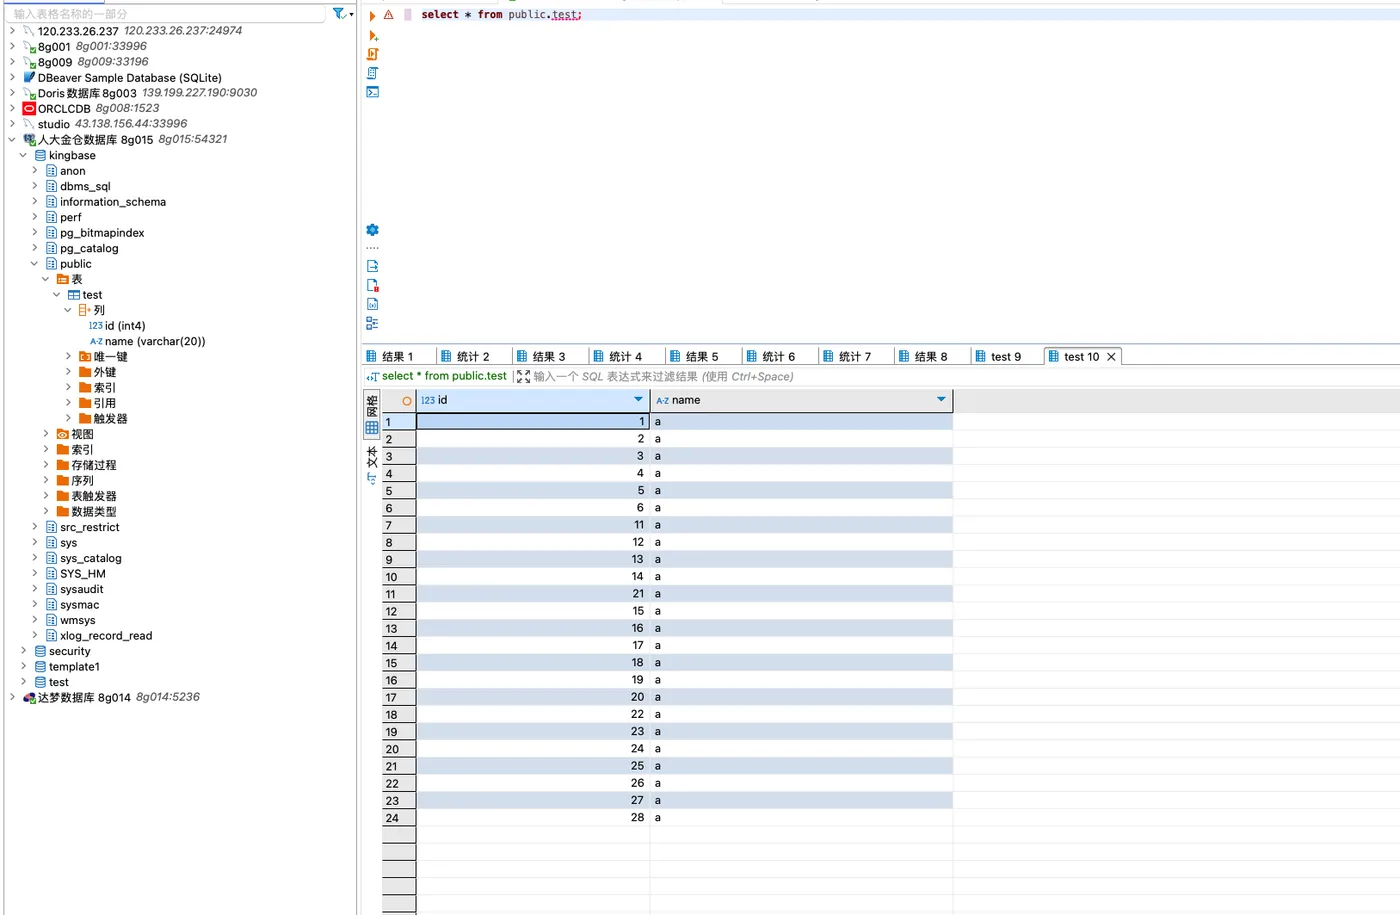Switch to the 结果 8 tab
The width and height of the screenshot is (1400, 915).
click(923, 357)
